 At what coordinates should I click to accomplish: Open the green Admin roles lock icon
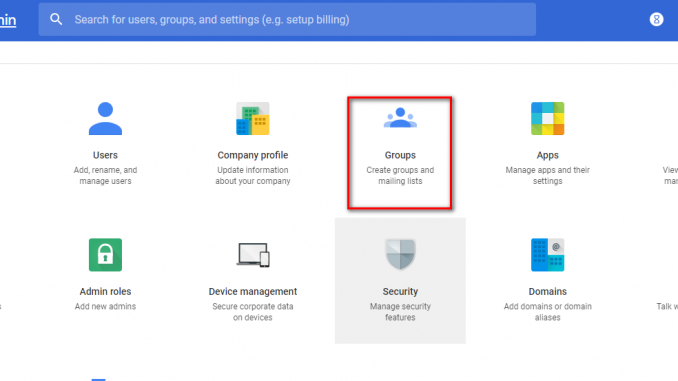pos(105,255)
